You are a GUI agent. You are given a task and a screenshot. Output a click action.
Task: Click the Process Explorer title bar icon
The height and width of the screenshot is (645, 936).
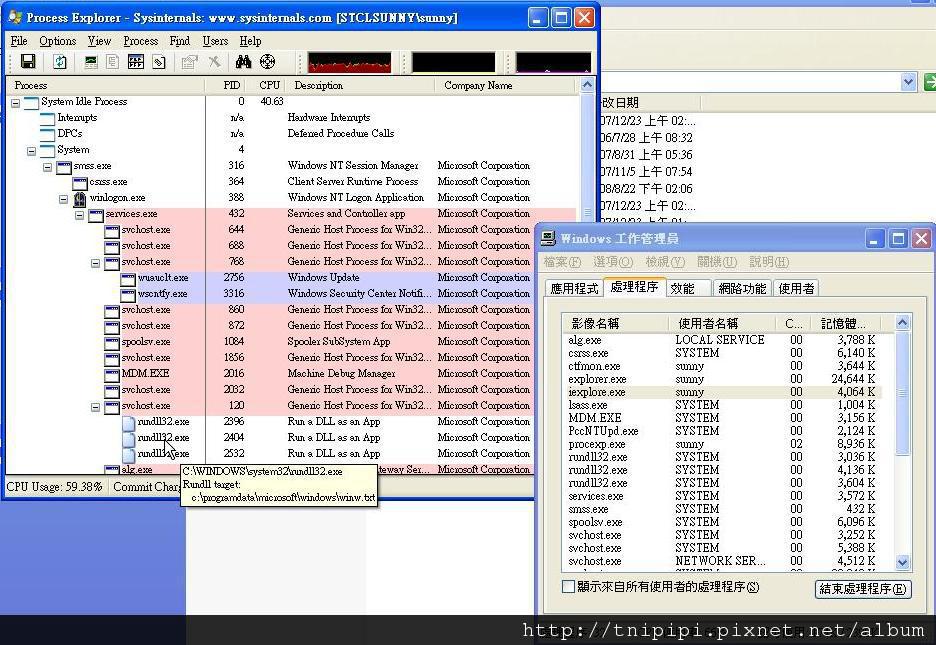(x=16, y=17)
